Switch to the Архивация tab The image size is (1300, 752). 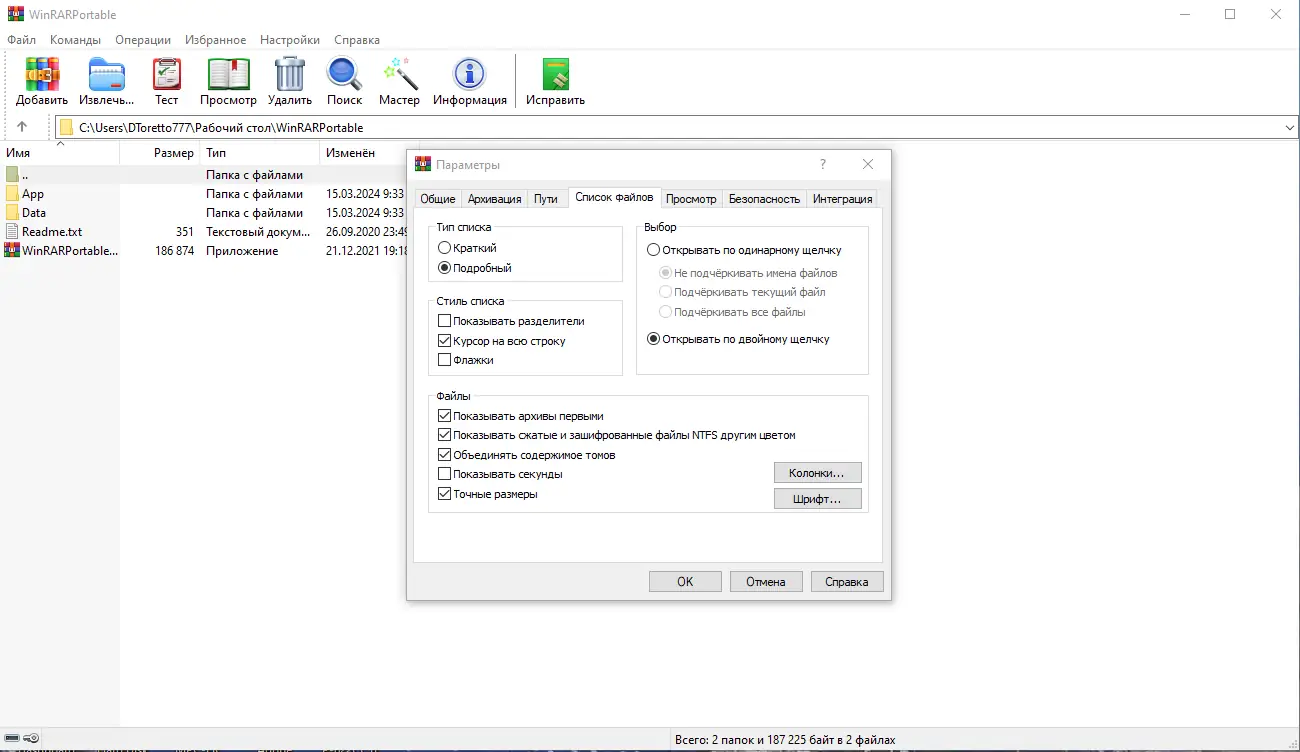495,199
